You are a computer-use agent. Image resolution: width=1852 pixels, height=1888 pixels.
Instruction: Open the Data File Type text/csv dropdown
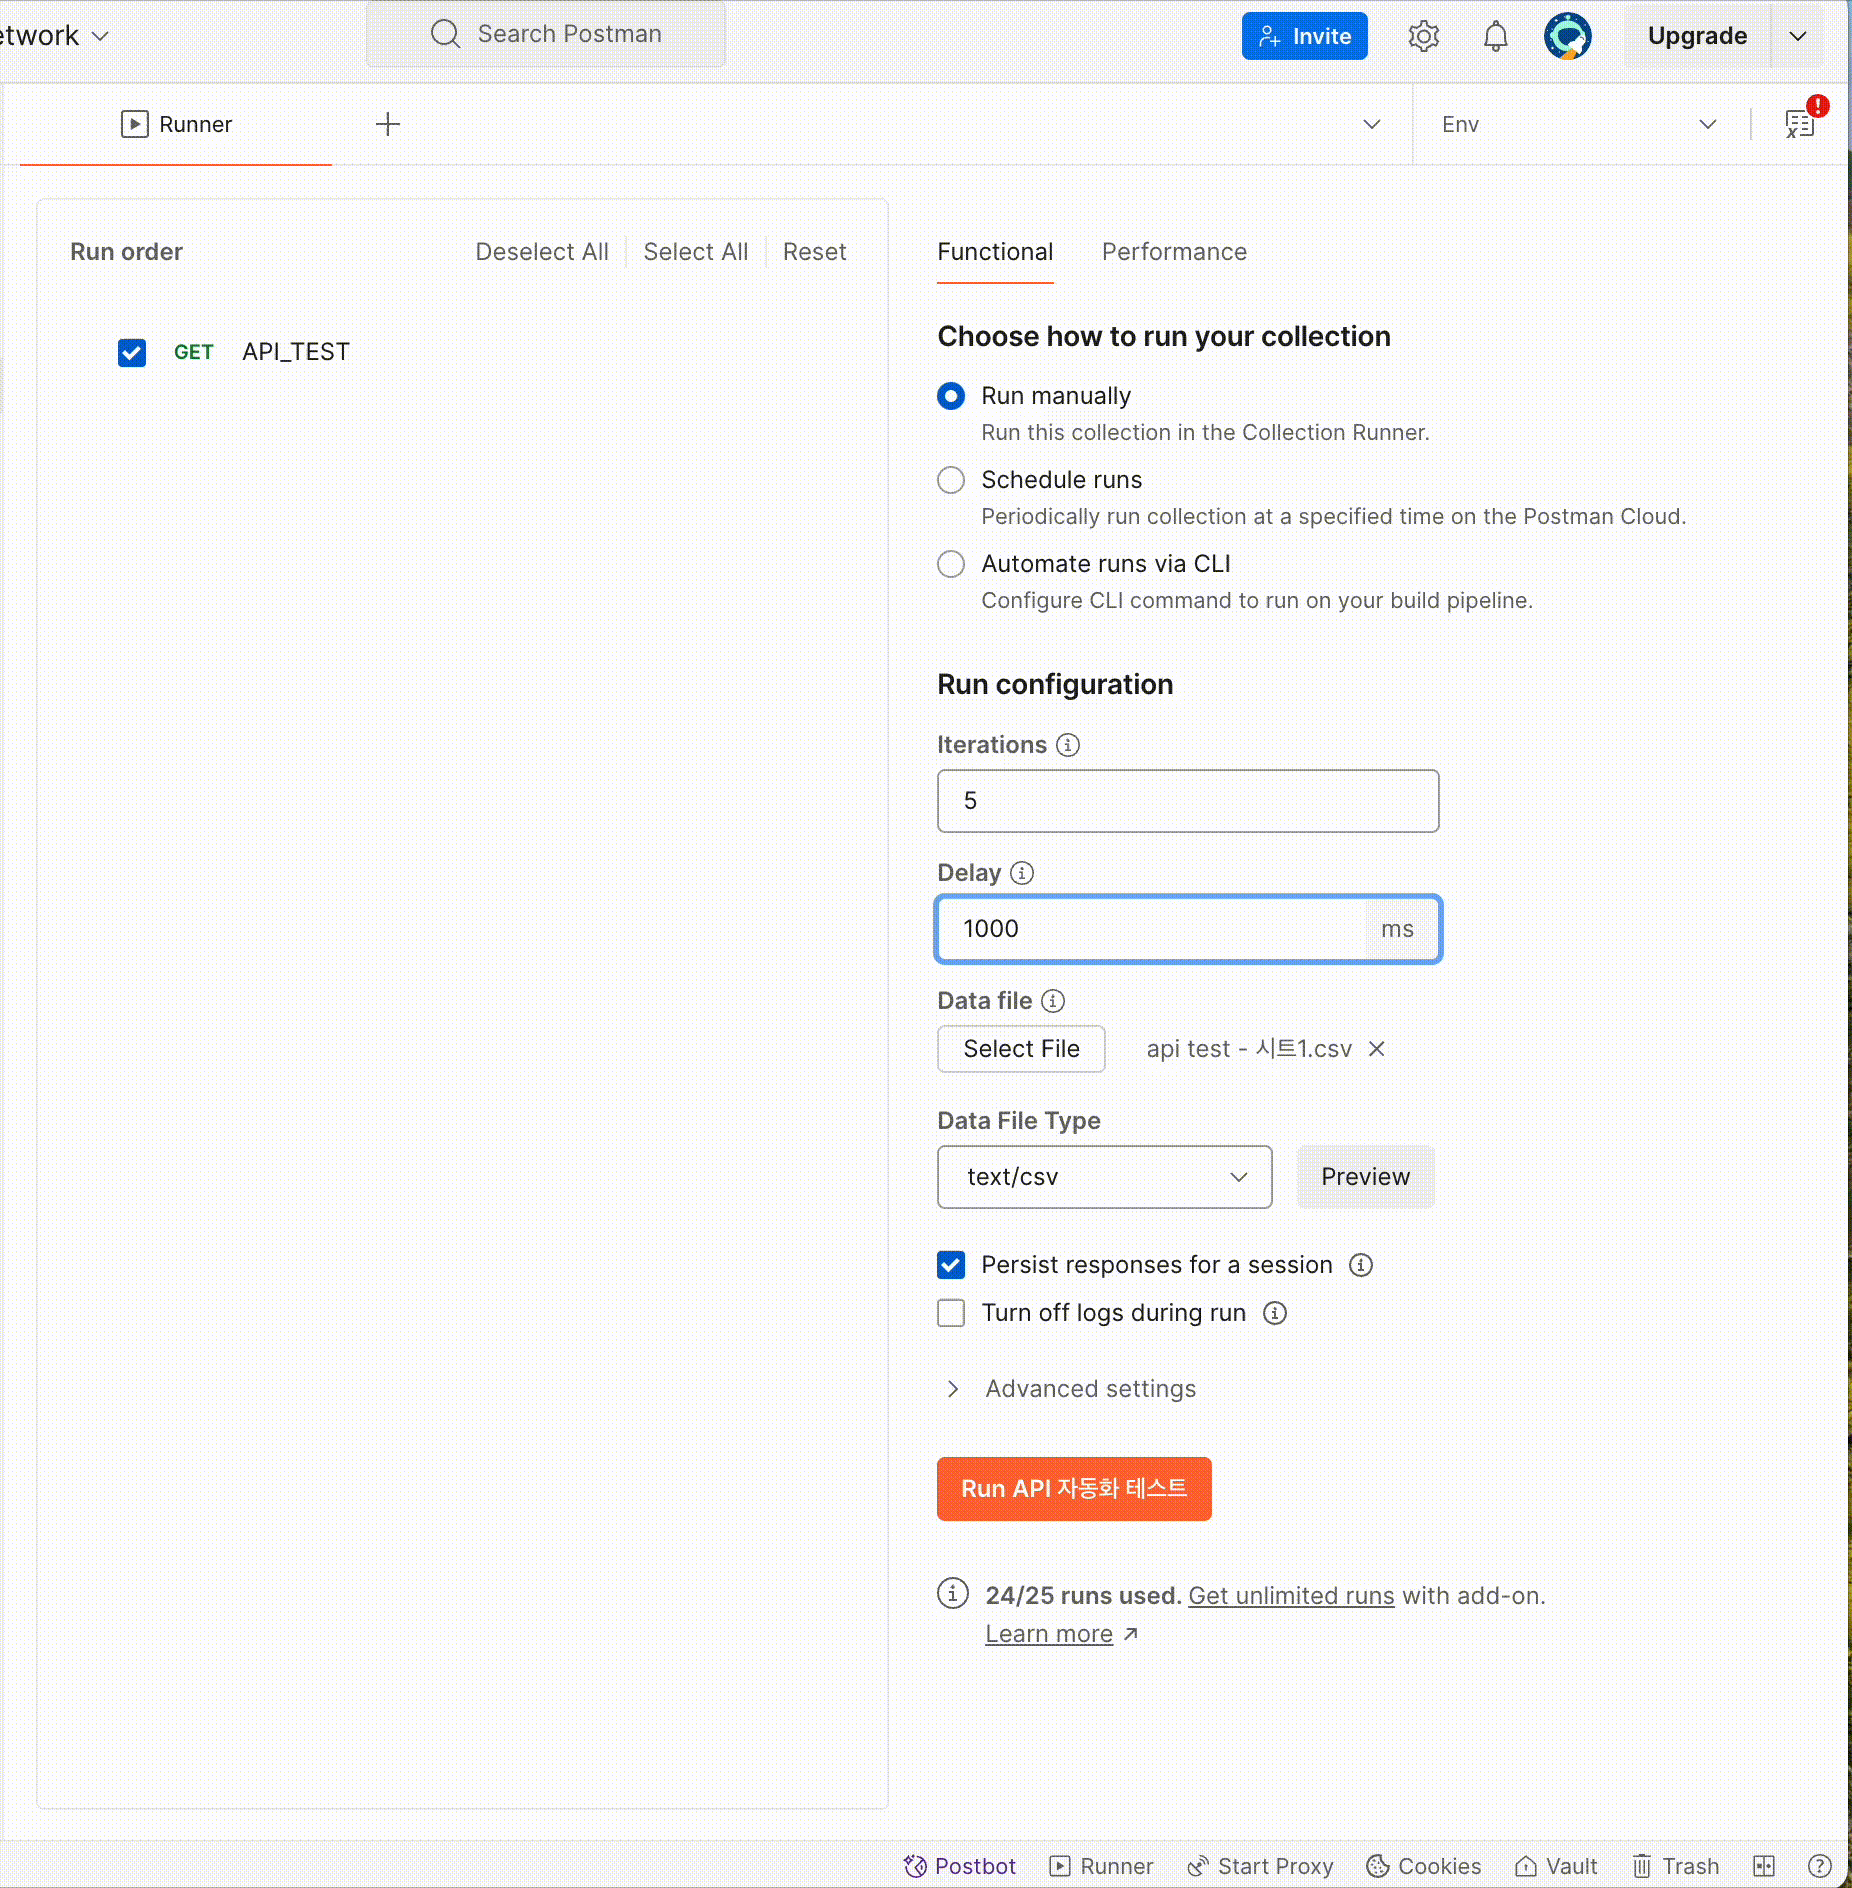coord(1105,1177)
